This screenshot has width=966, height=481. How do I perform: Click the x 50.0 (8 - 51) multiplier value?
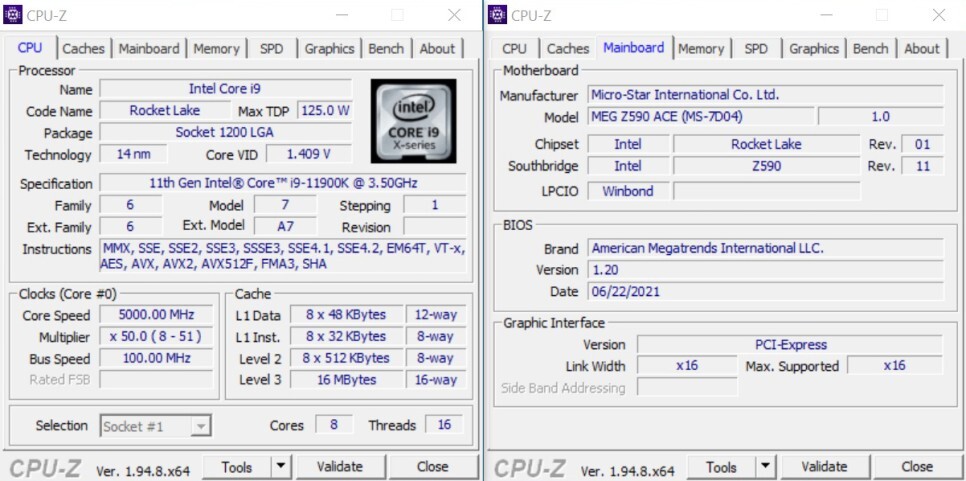(x=156, y=336)
